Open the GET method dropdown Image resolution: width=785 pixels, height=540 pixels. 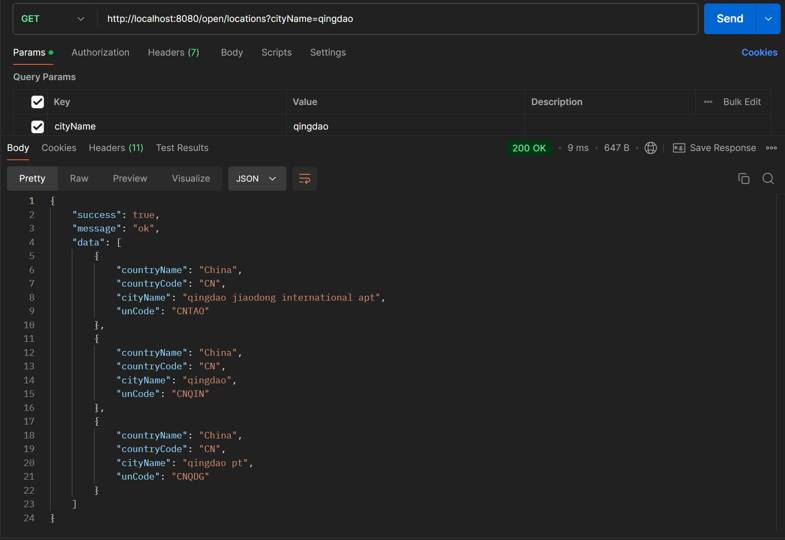[52, 19]
